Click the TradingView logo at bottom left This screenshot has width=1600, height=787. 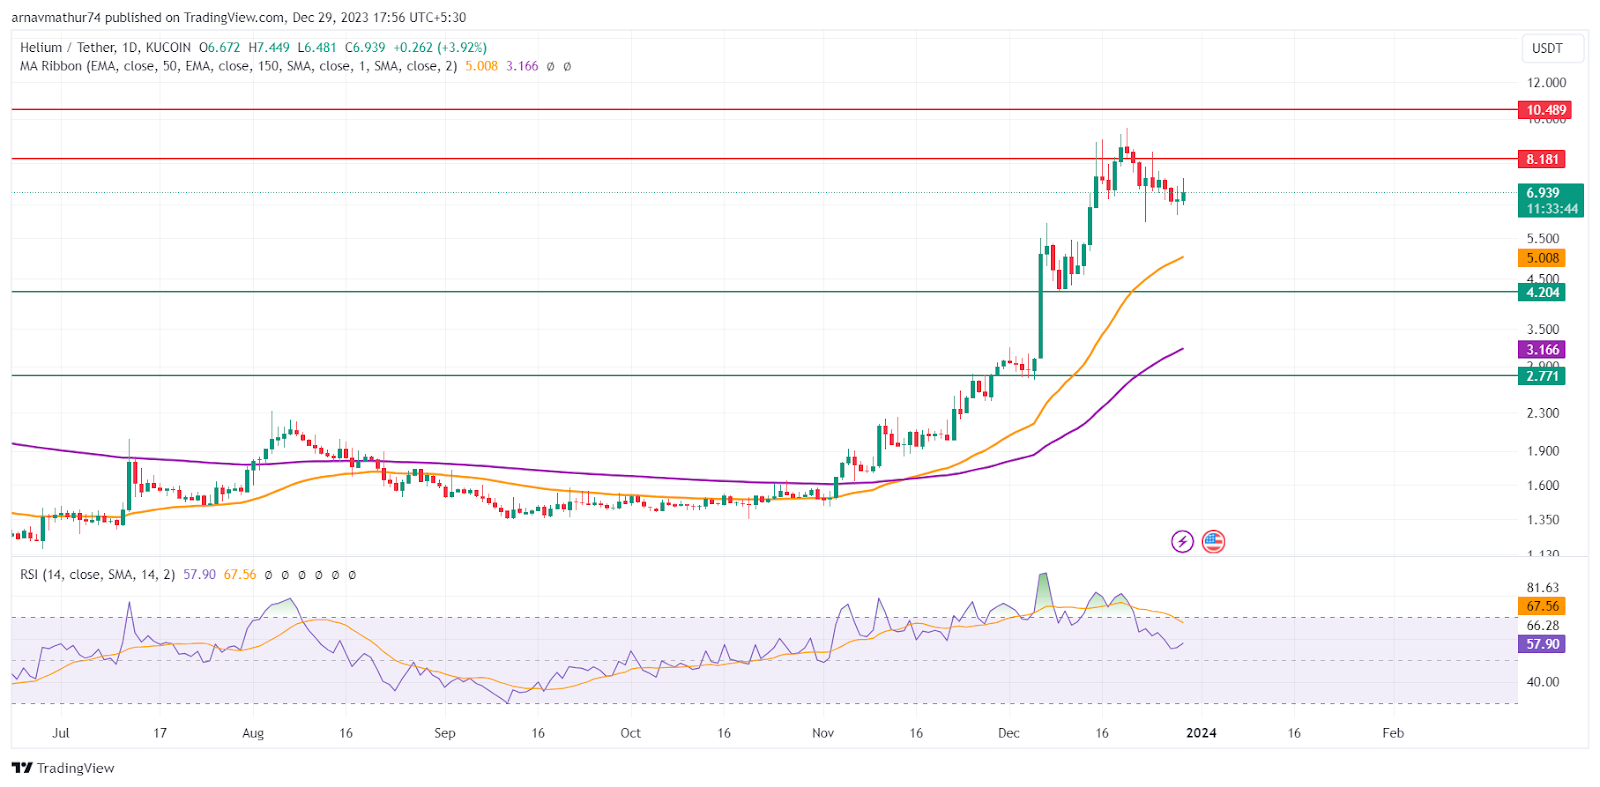pyautogui.click(x=63, y=768)
